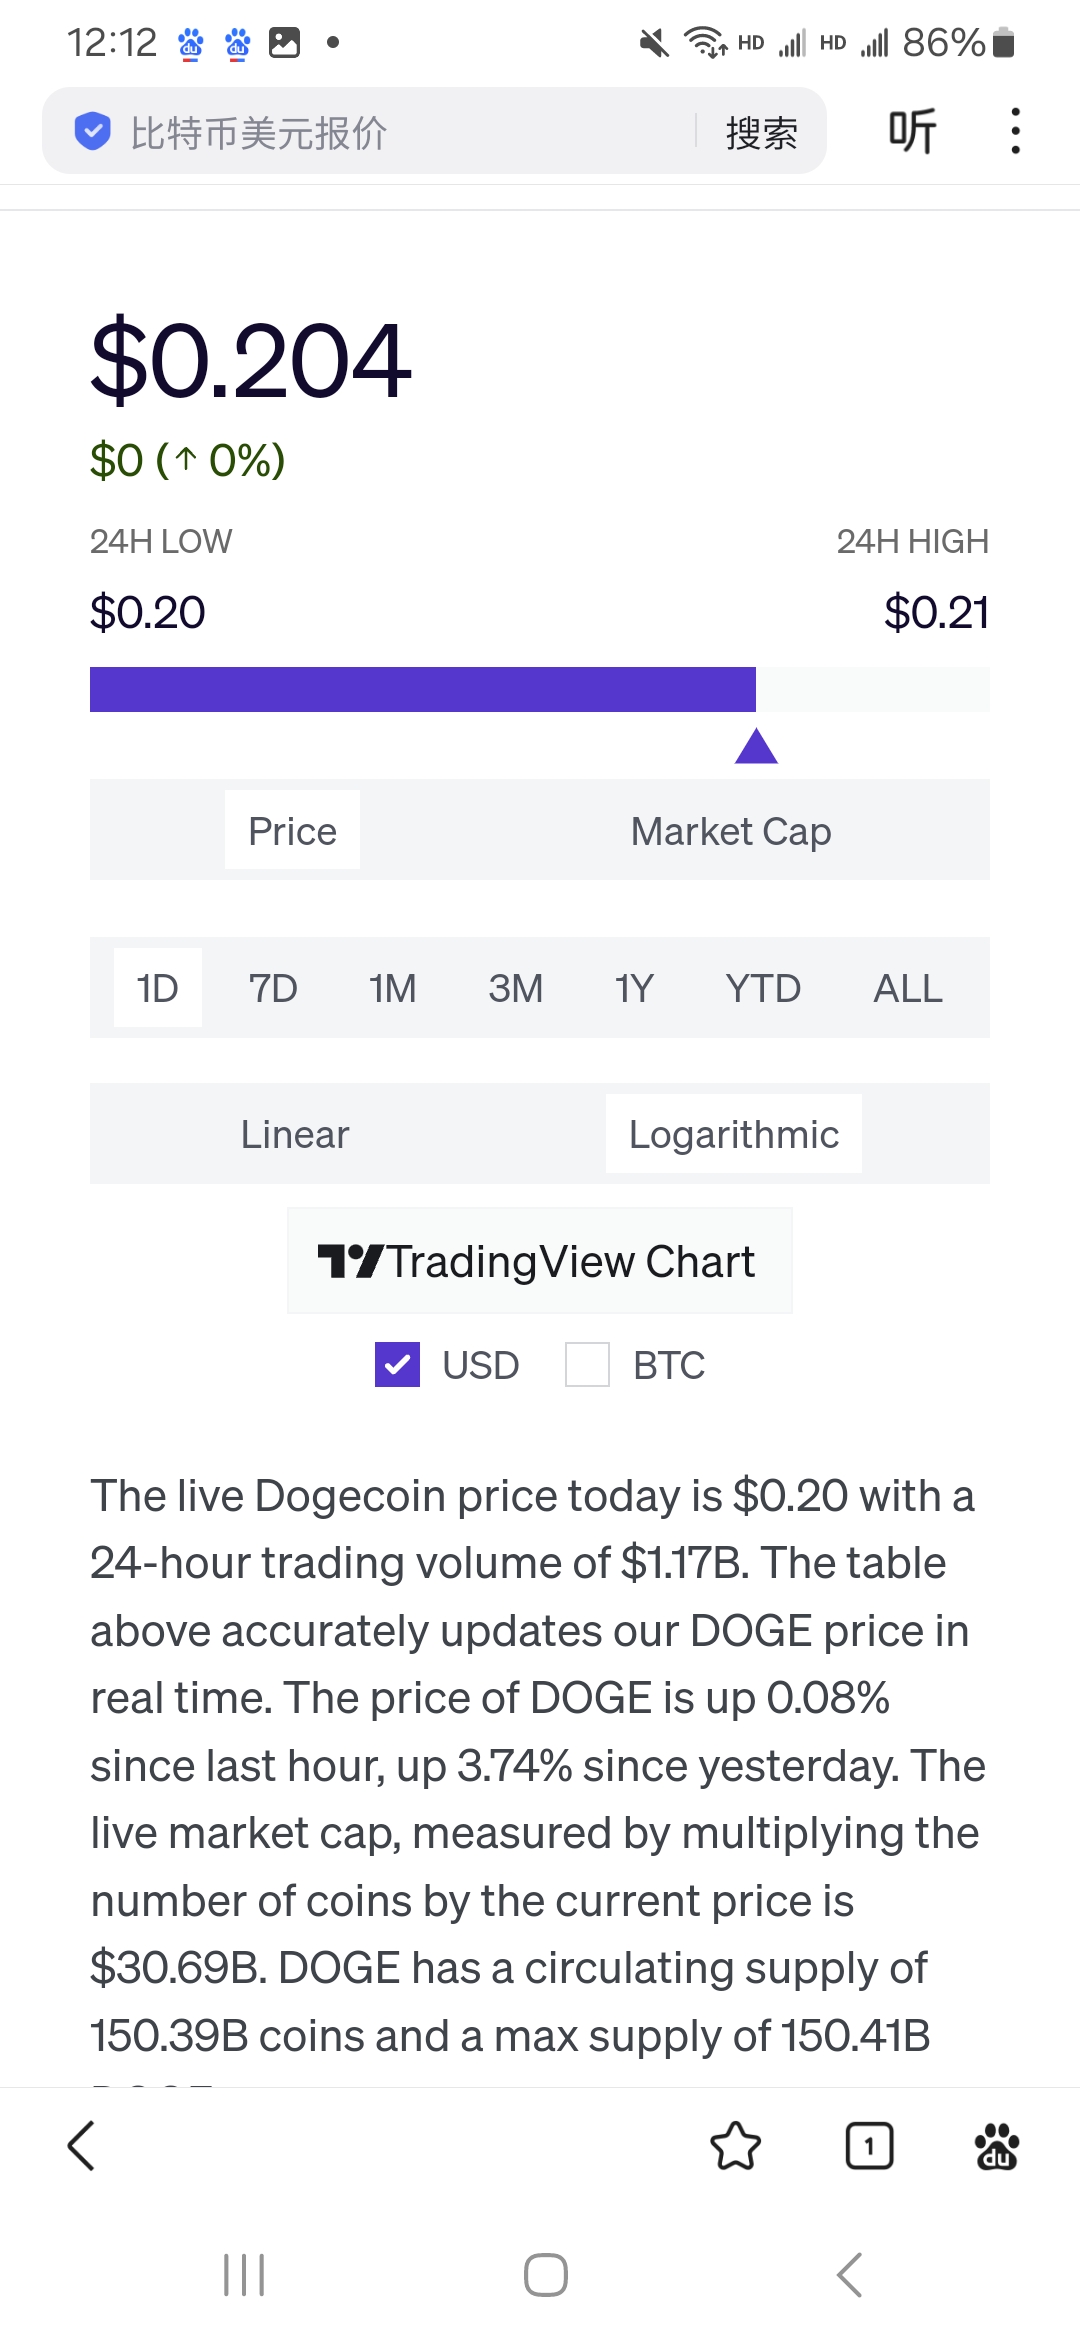Tap the 搜索 search button

coord(761,132)
